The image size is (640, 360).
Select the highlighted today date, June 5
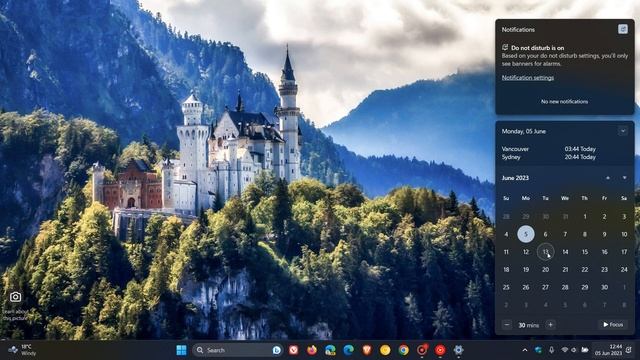click(526, 234)
